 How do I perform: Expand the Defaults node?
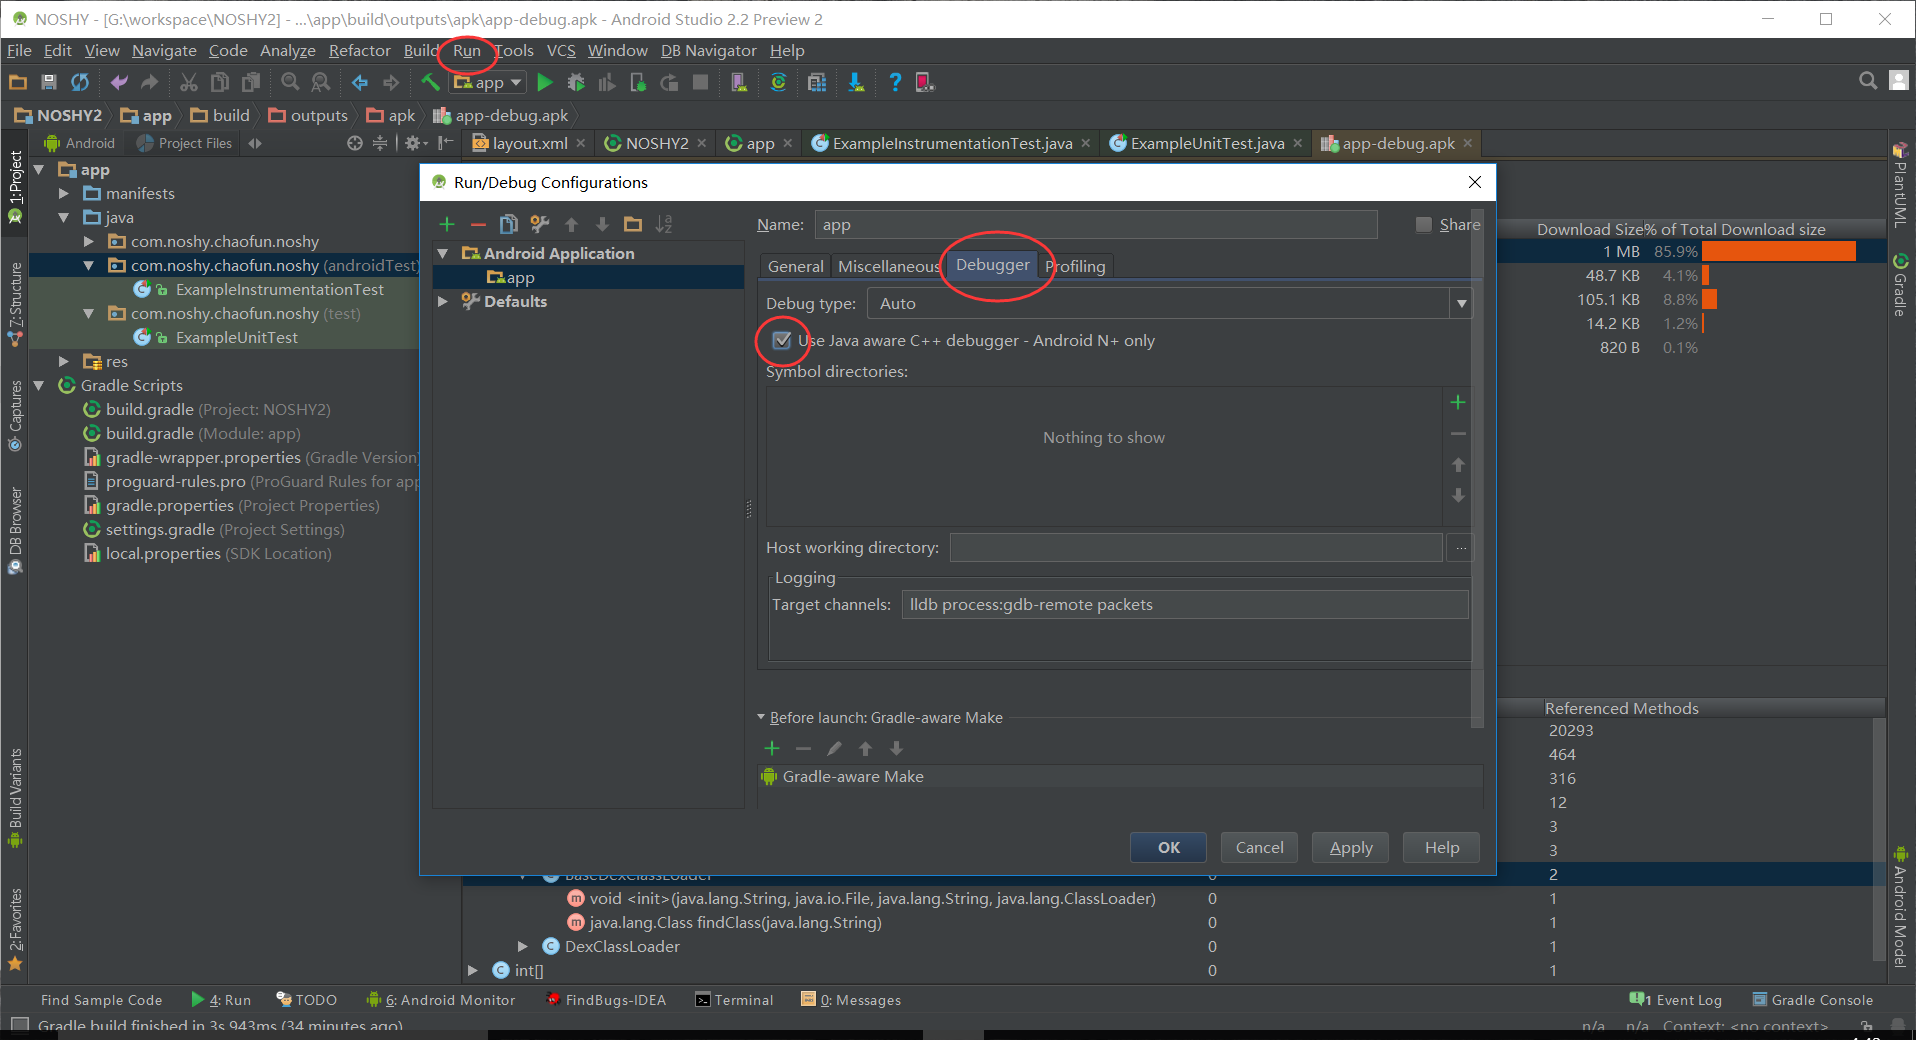pos(443,301)
